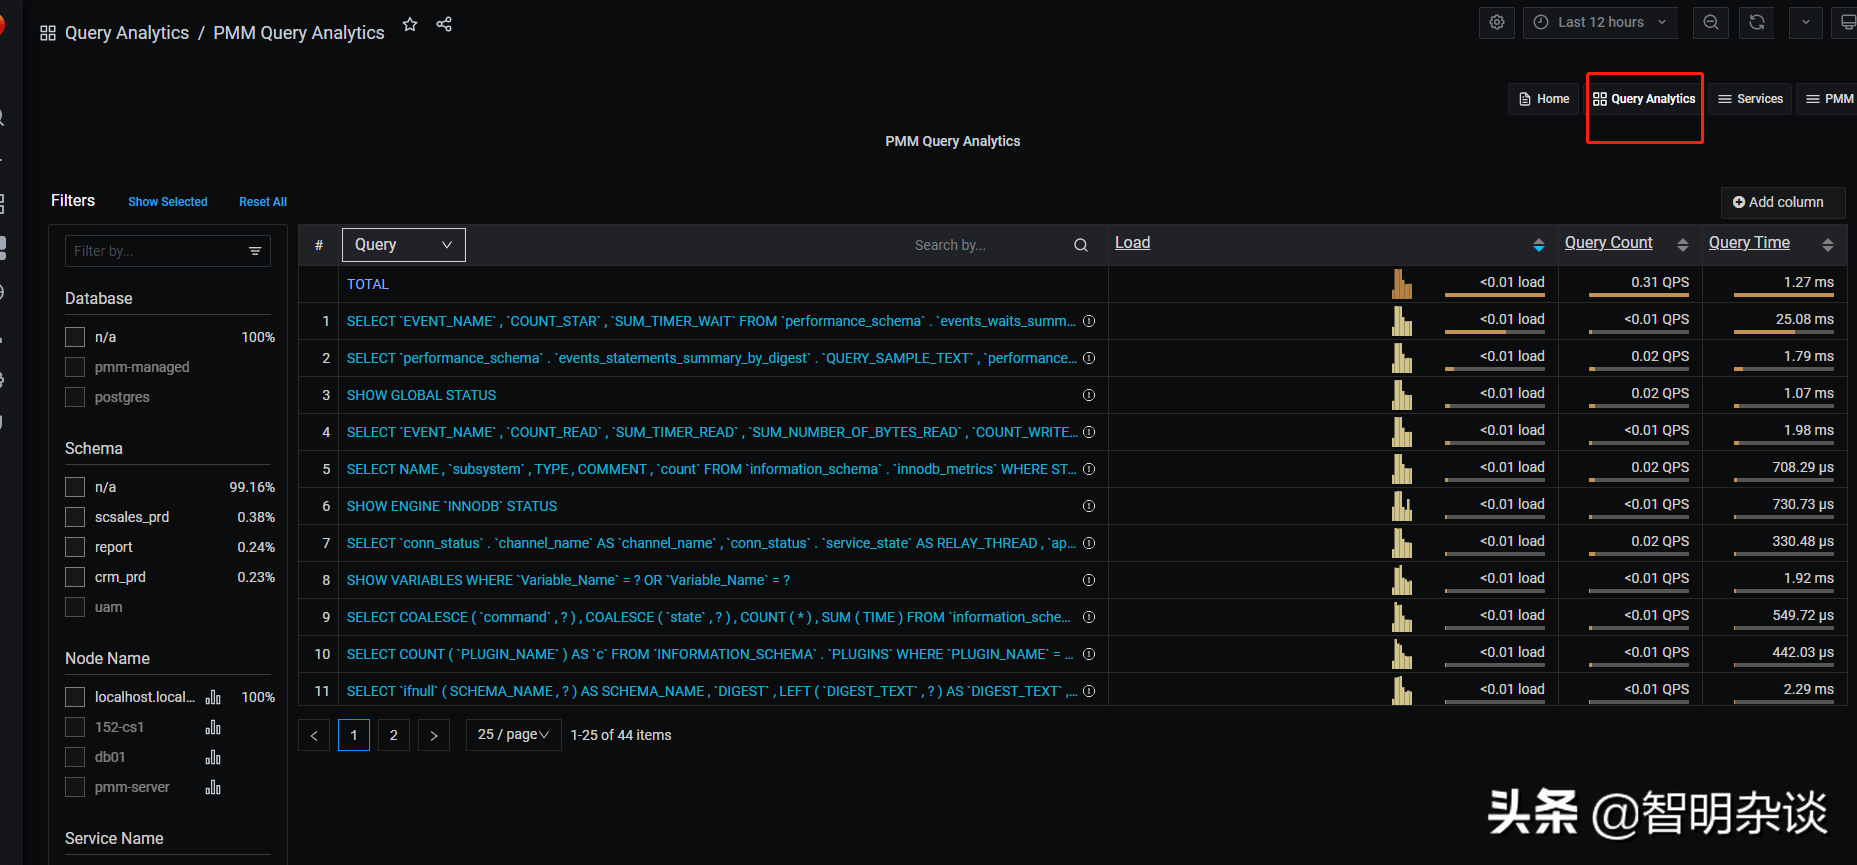The height and width of the screenshot is (865, 1857).
Task: Open the Query Count column header dropdown
Action: 1608,243
